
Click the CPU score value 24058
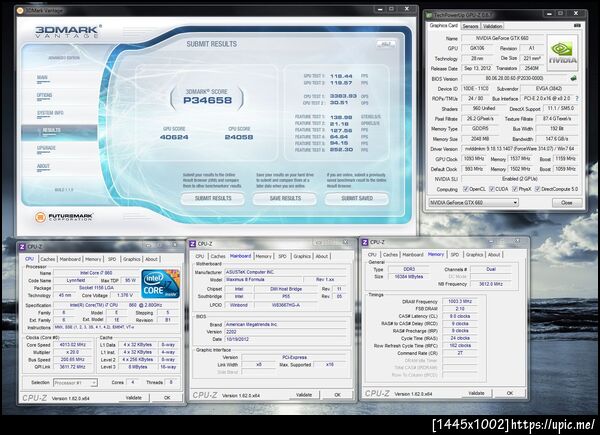tap(239, 137)
